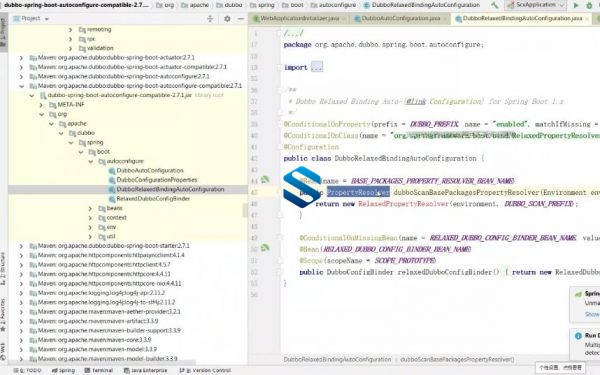The image size is (600, 375).
Task: Expand the folded import block ellipsis
Action: coord(317,67)
